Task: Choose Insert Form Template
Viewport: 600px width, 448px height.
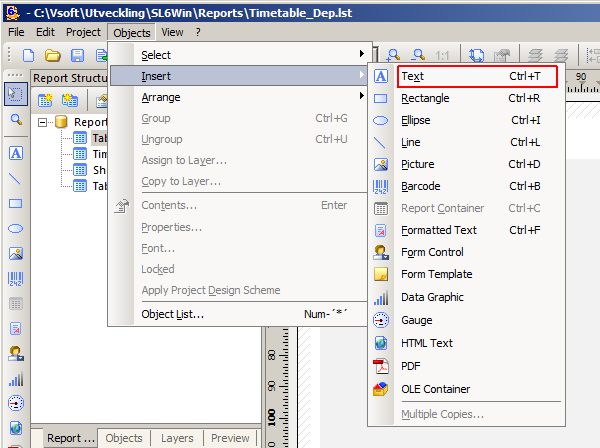Action: pyautogui.click(x=466, y=274)
